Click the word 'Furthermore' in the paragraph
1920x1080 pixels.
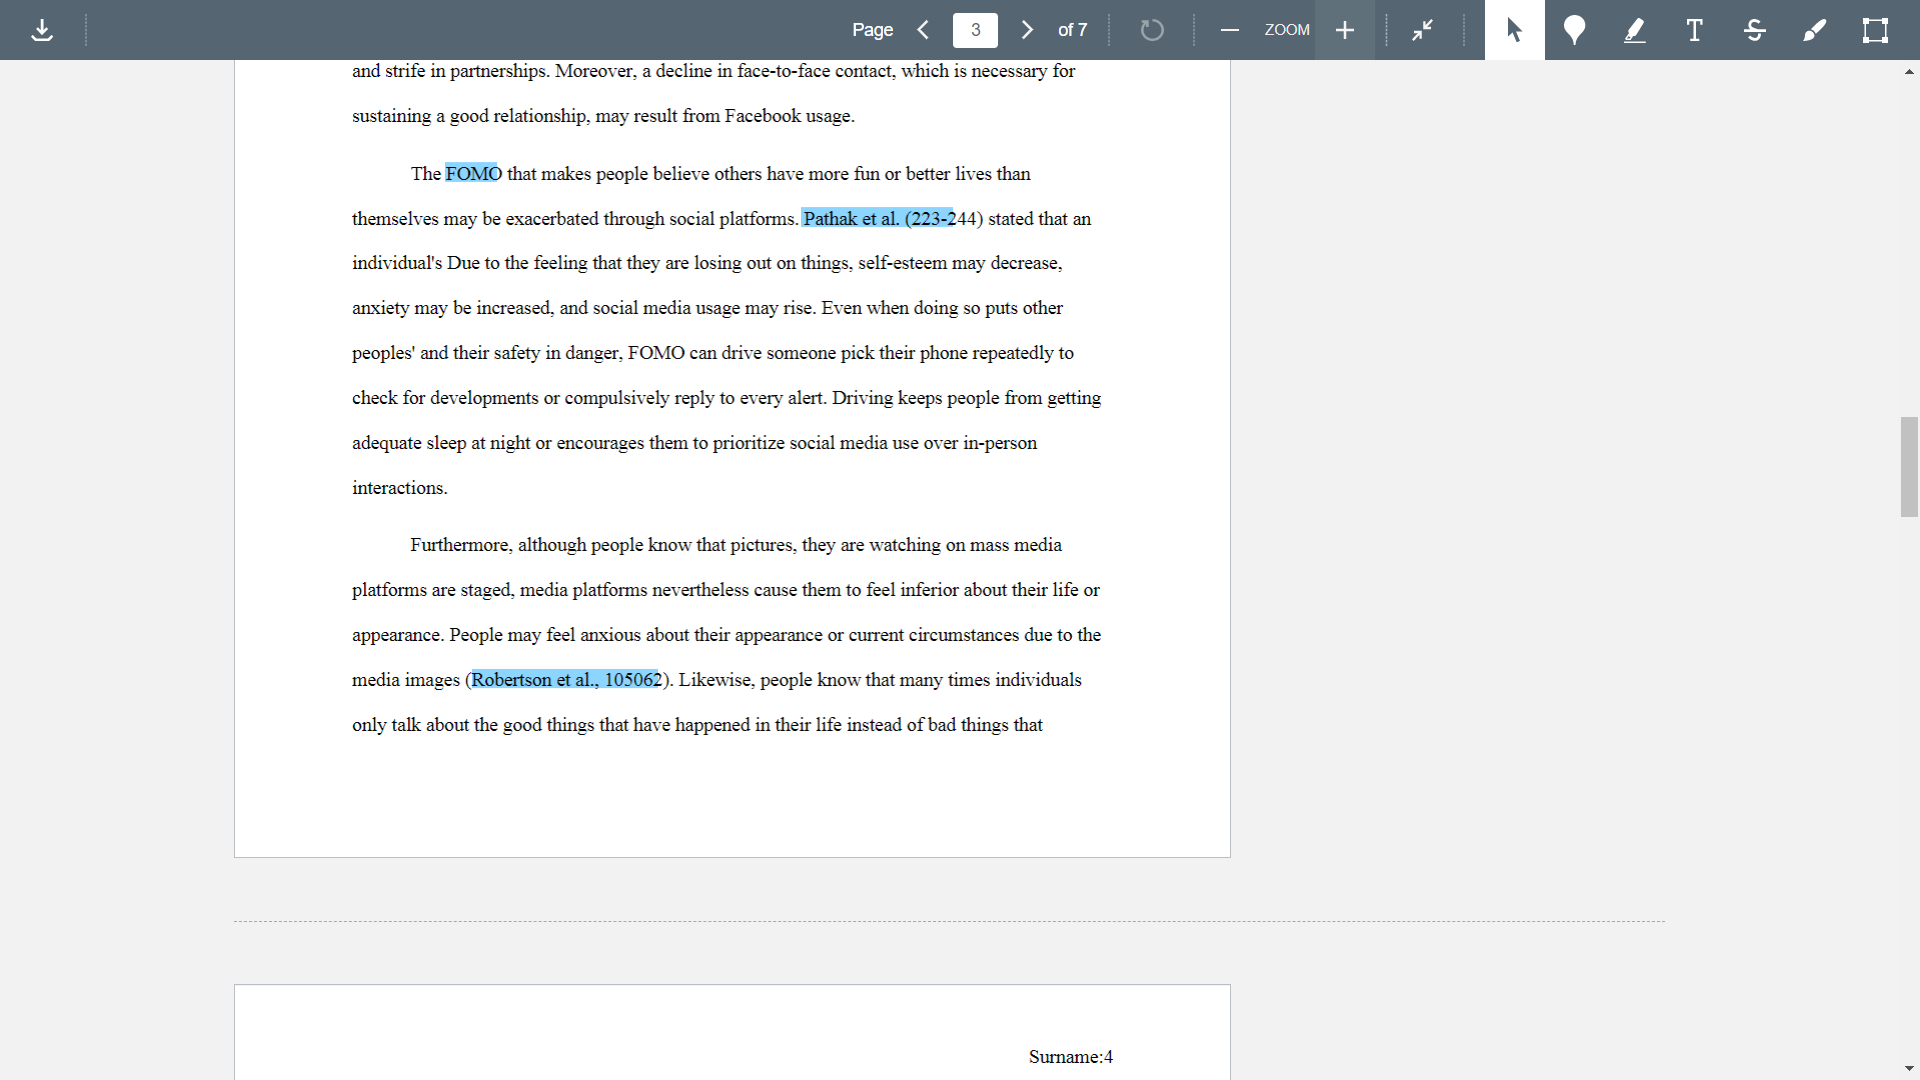click(x=461, y=545)
